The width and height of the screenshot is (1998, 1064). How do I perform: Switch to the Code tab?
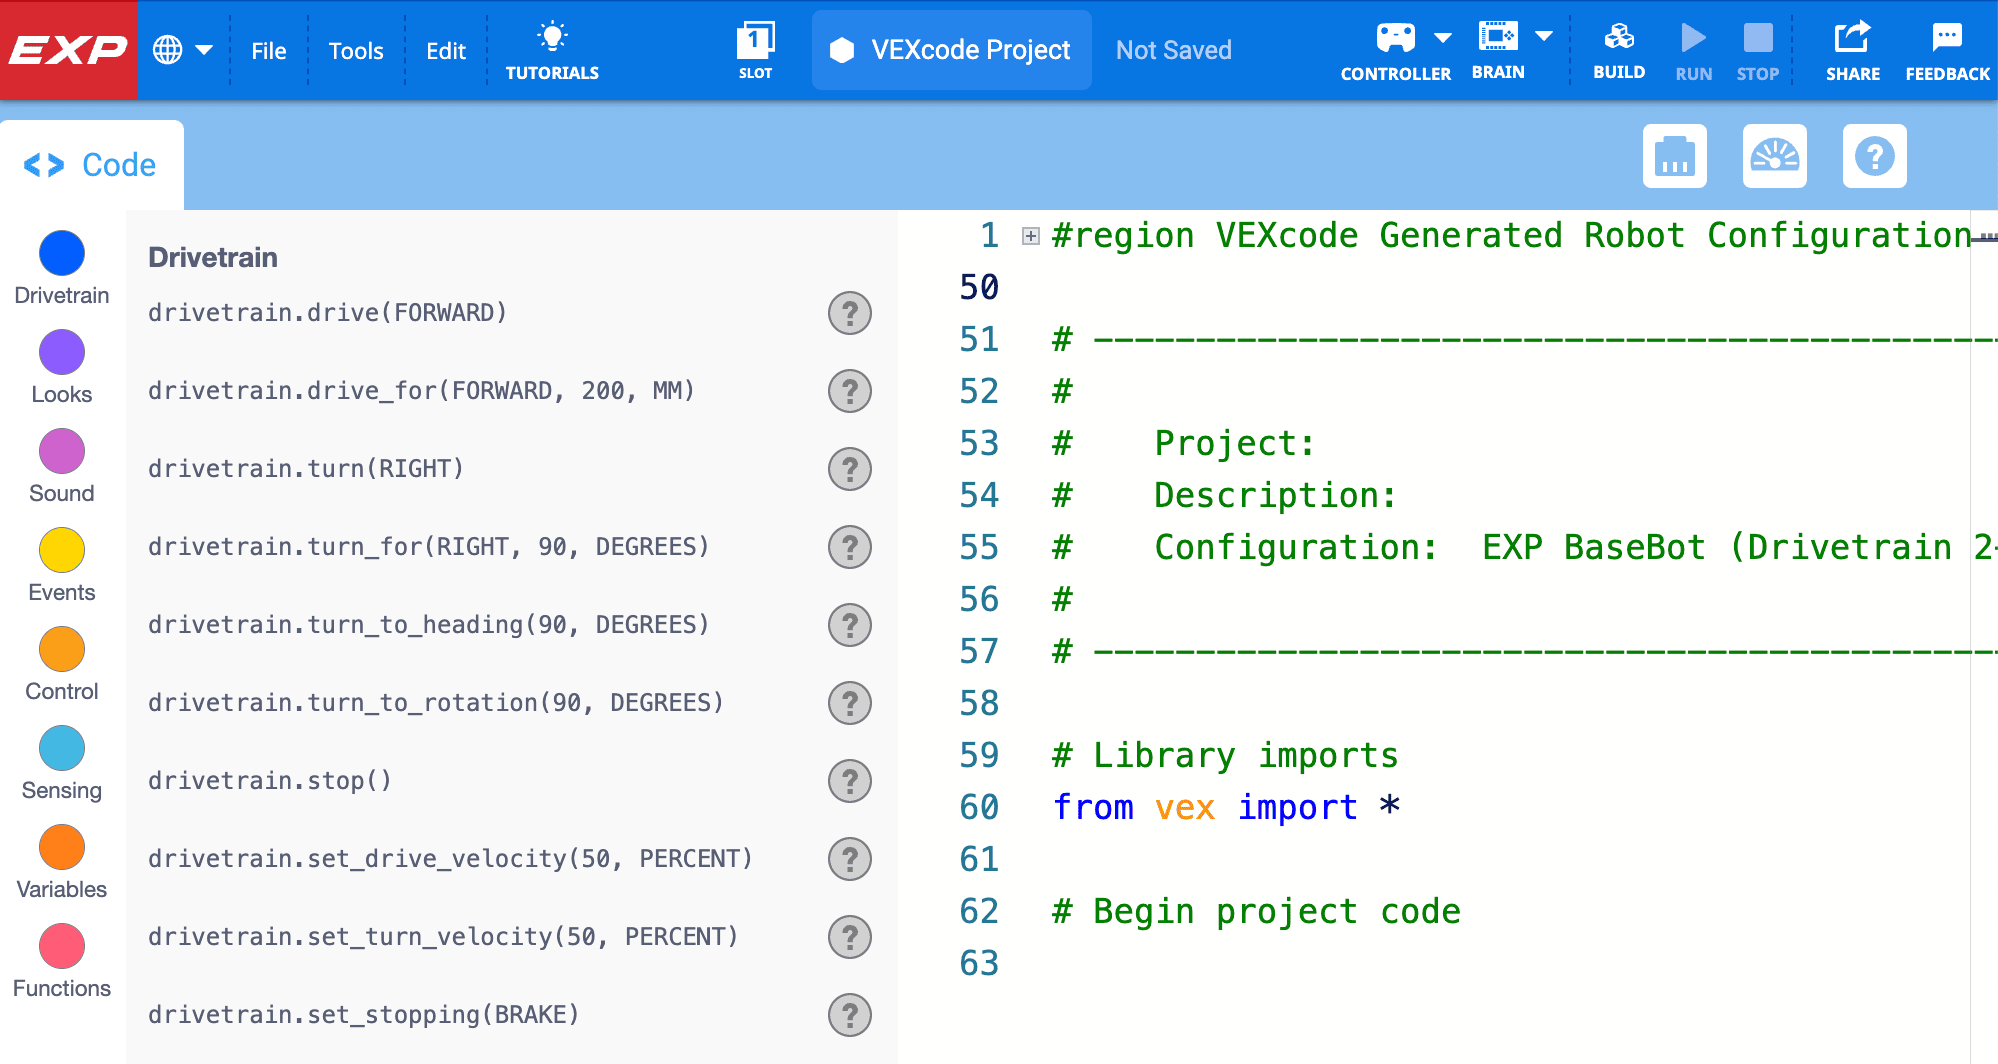pos(92,163)
